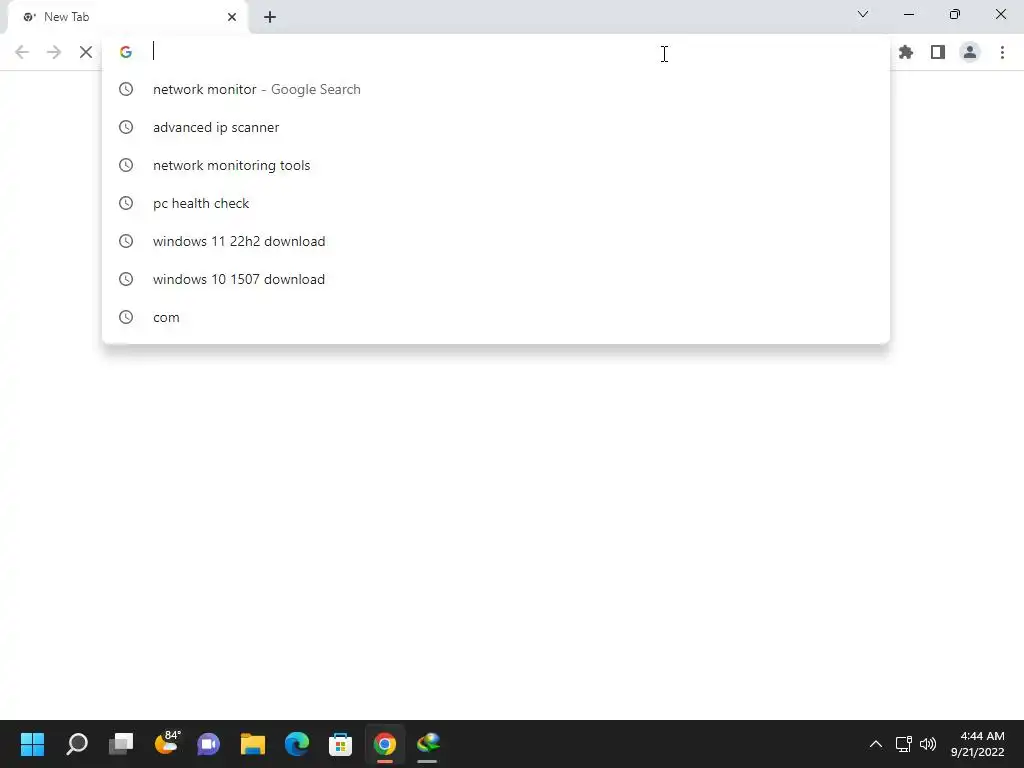The image size is (1024, 768).
Task: Minimize the Chrome window
Action: coord(908,14)
